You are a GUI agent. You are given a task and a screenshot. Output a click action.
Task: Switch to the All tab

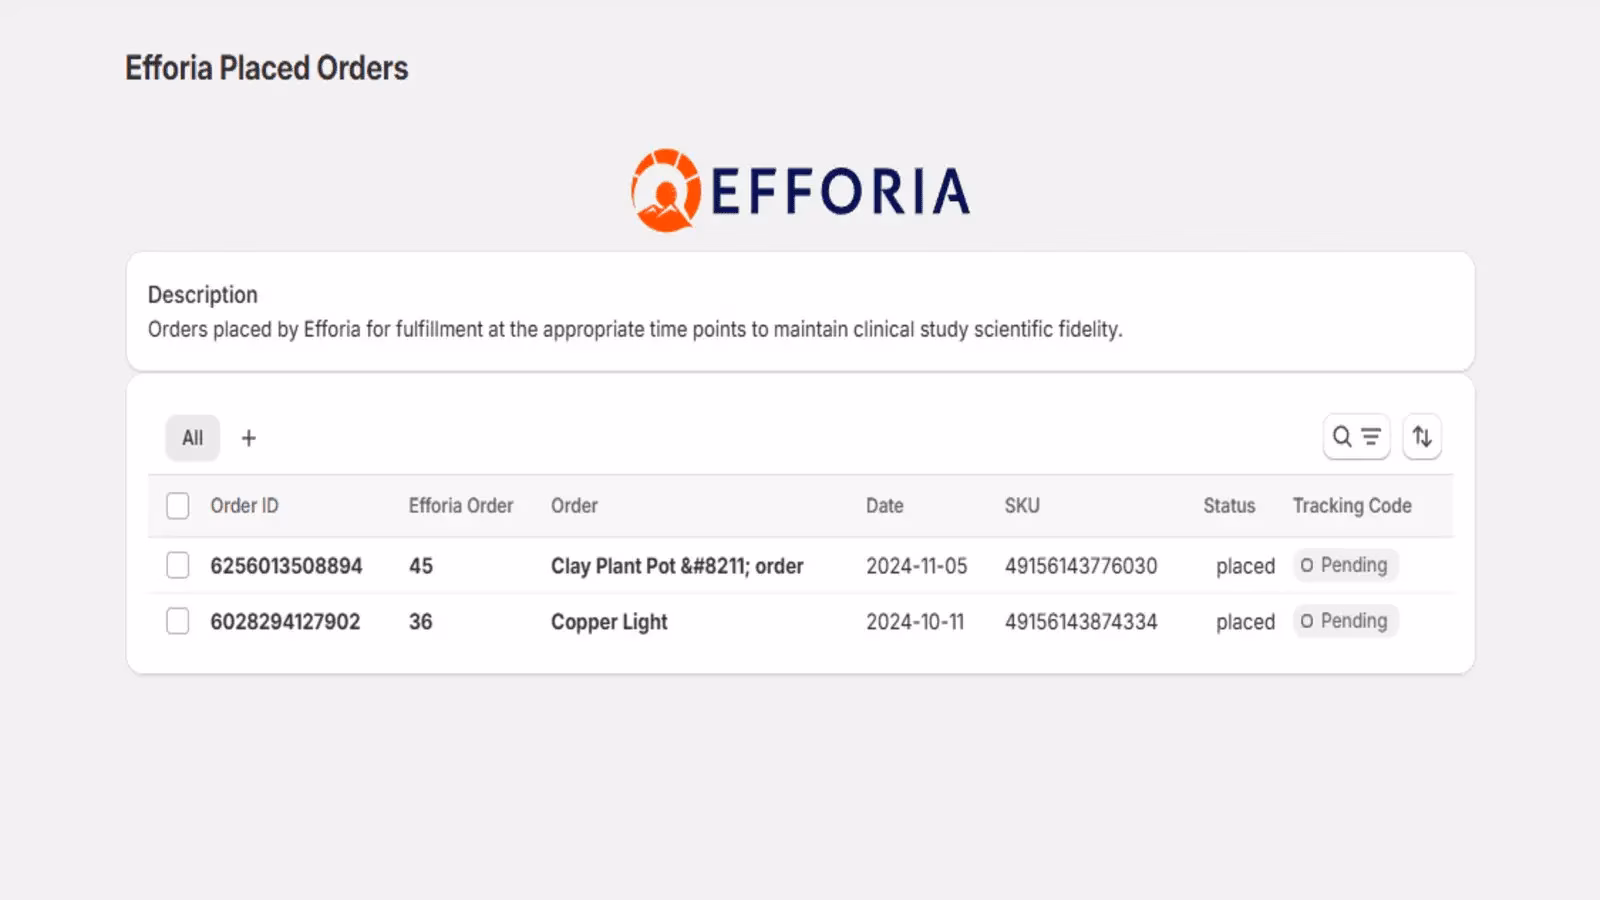[192, 438]
